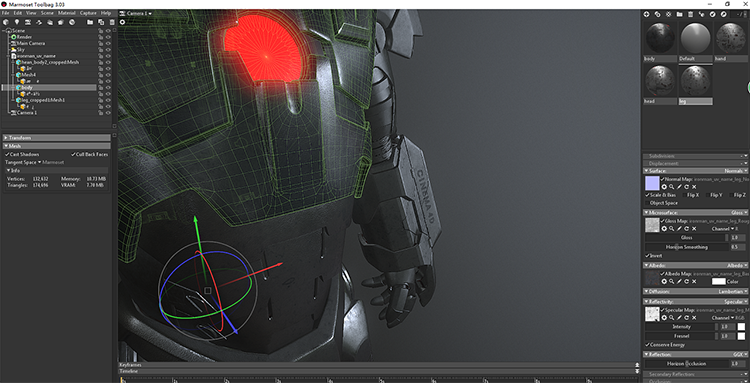Duplicate selected scene object icon

[101, 22]
